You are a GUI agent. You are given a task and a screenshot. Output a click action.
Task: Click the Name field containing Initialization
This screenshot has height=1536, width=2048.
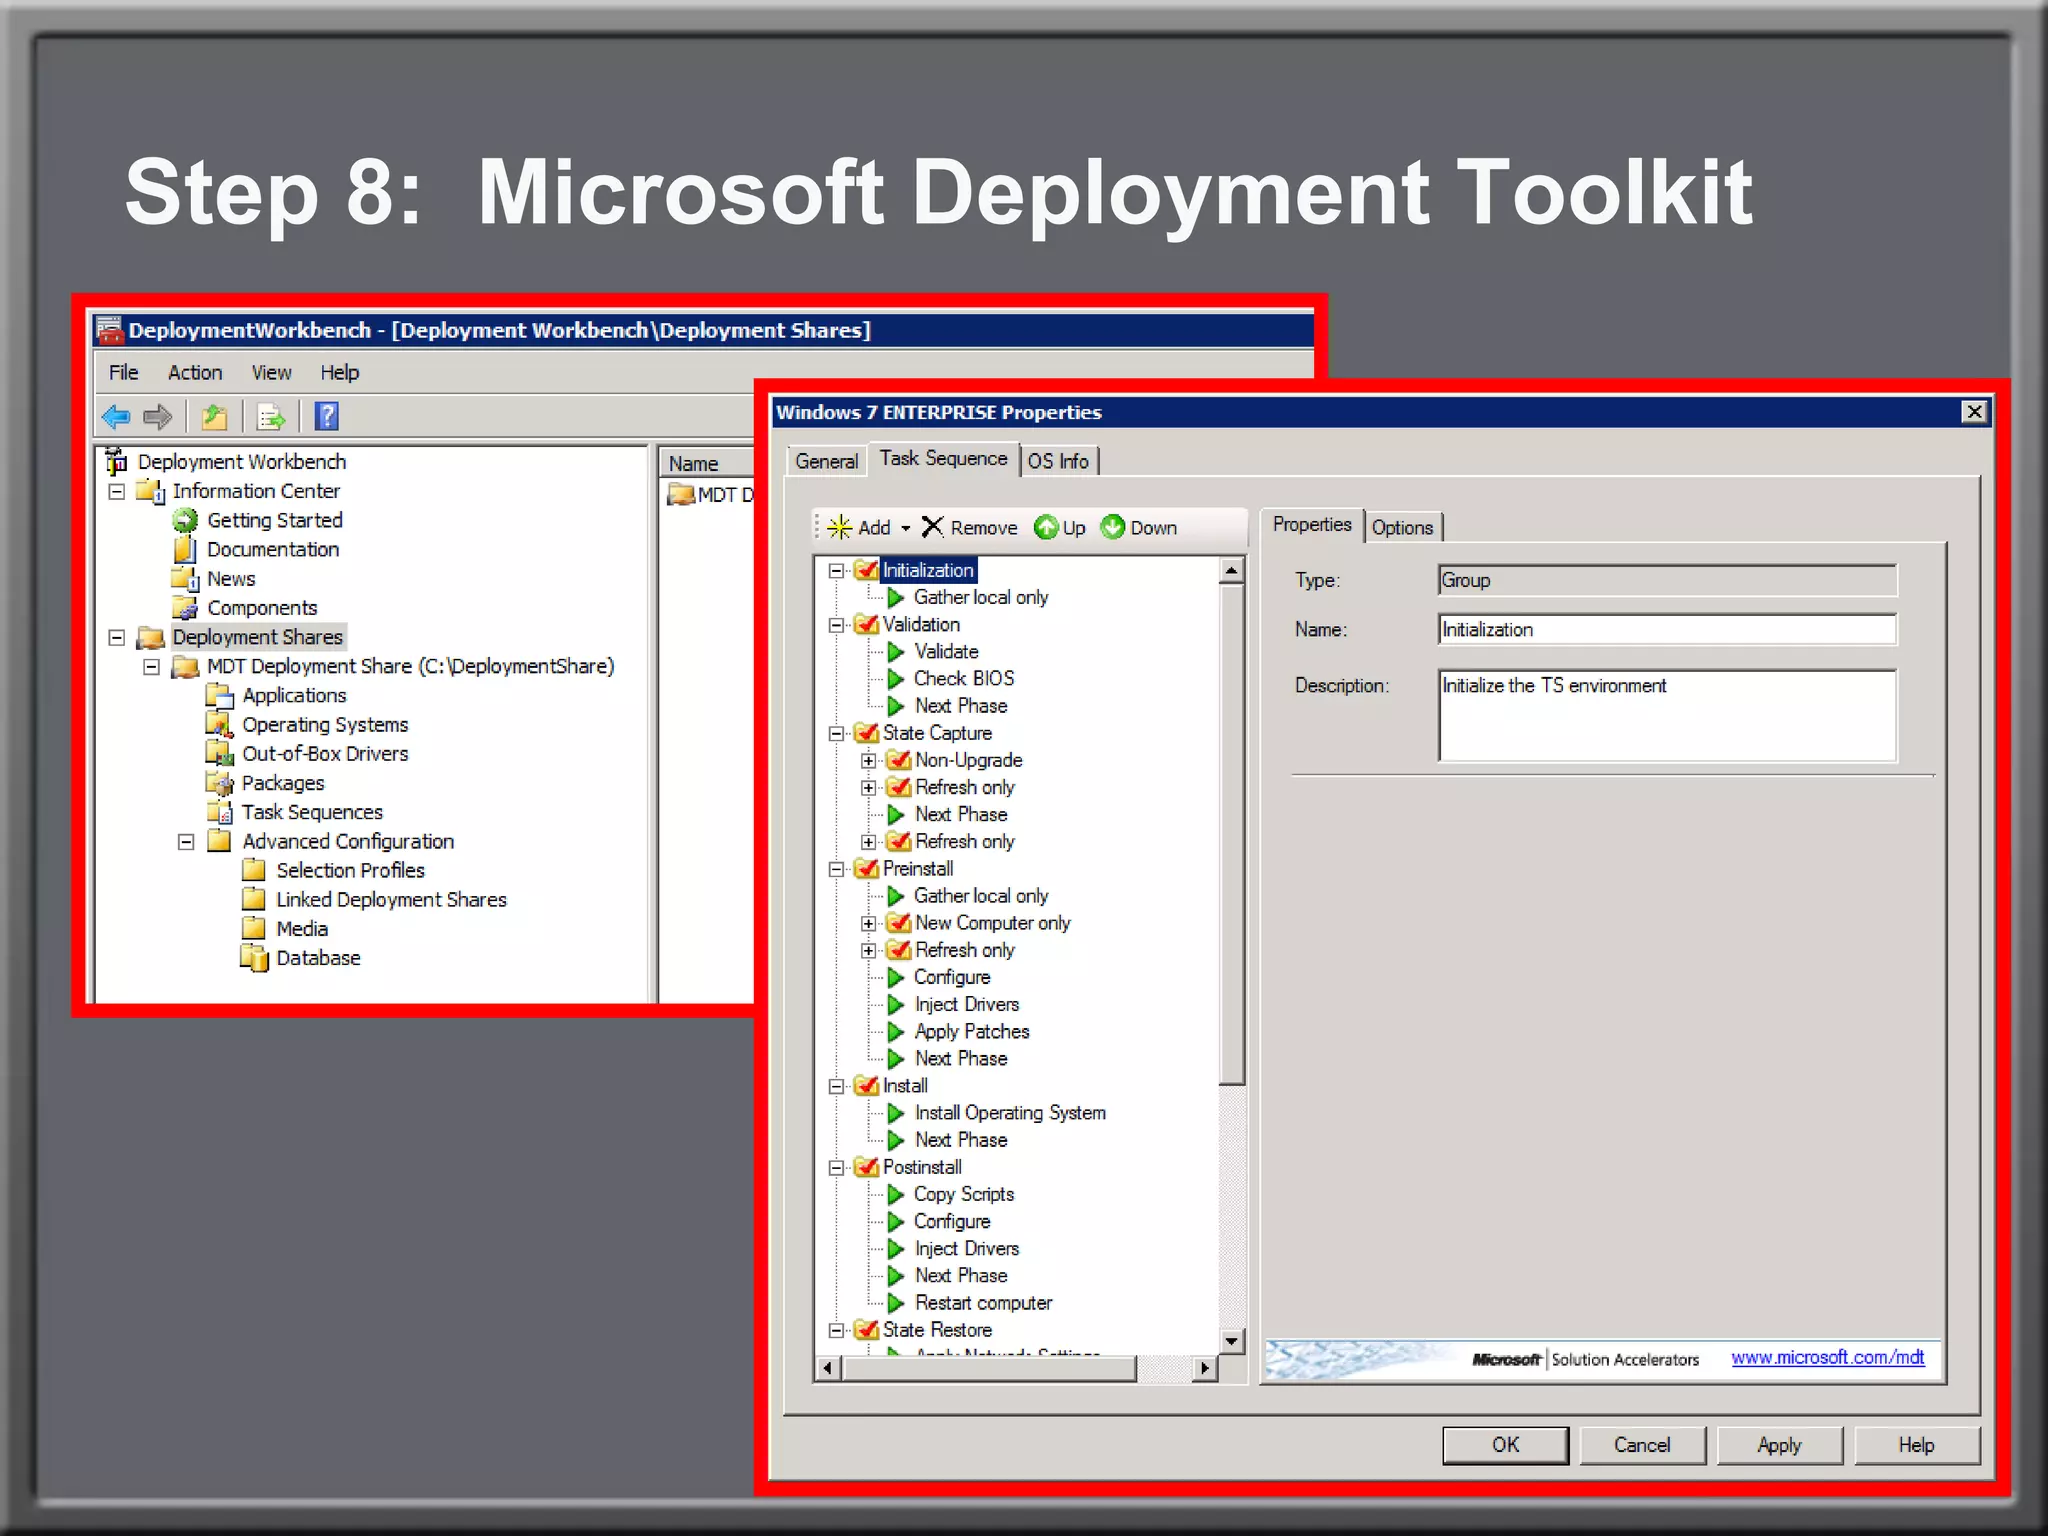click(1667, 630)
